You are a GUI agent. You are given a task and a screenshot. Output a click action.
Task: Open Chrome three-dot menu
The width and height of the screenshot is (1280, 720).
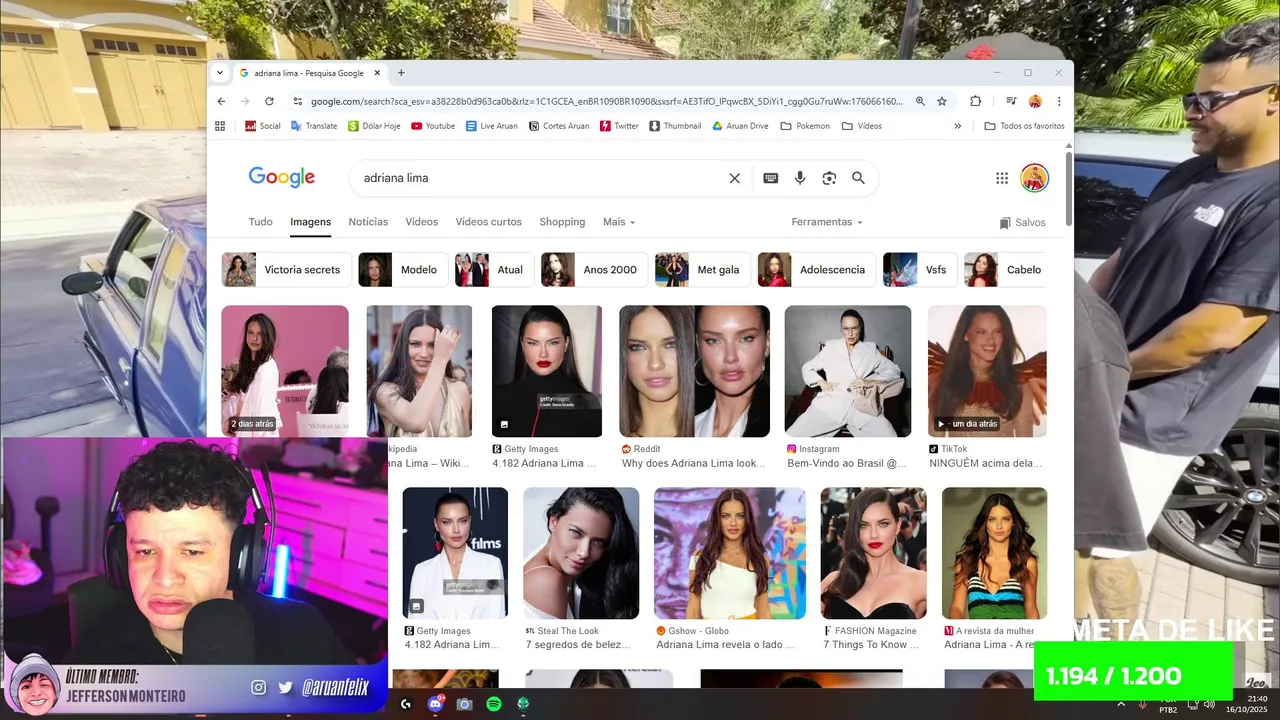(1059, 101)
